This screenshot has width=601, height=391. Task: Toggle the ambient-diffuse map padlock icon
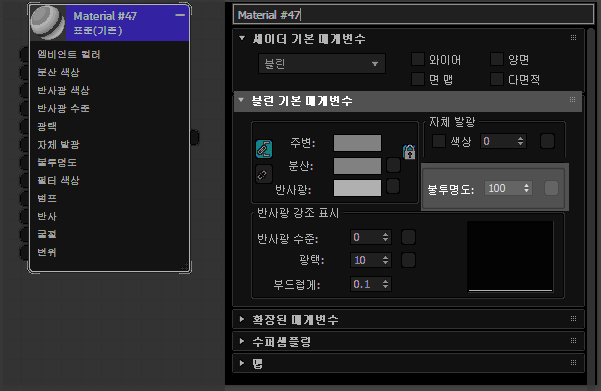click(x=409, y=152)
